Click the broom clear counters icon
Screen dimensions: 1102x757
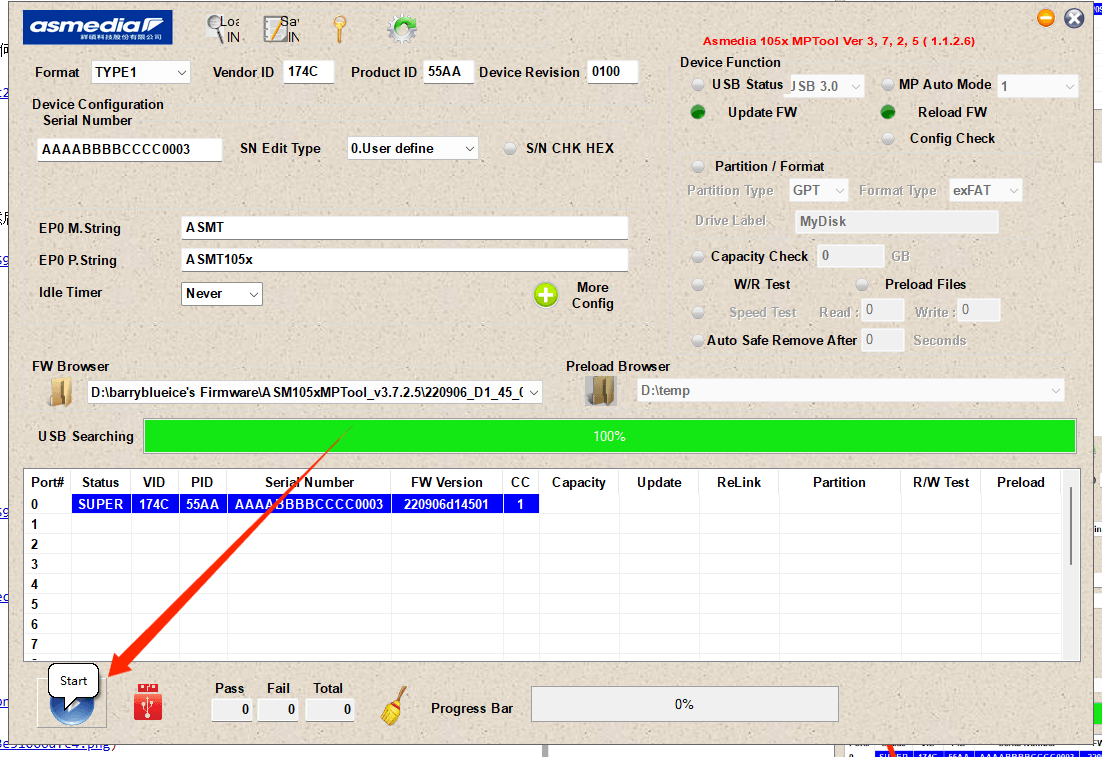point(394,706)
